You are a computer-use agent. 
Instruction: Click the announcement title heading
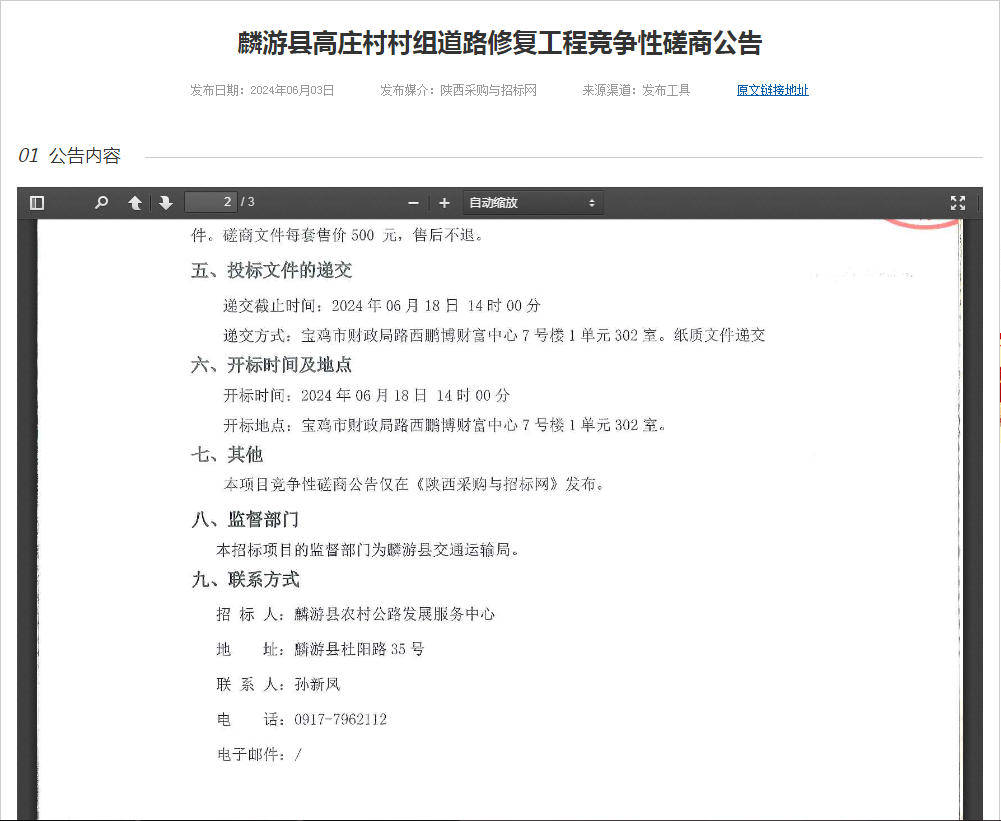[500, 43]
